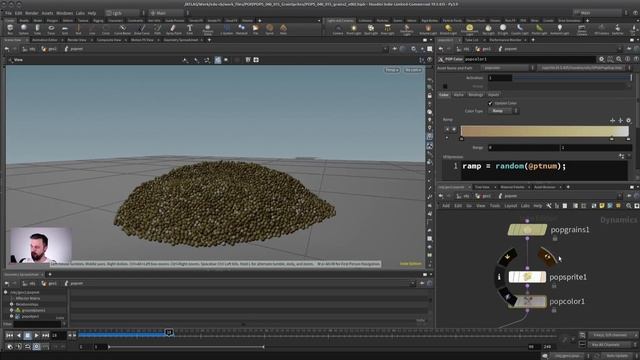Select the Box shelf tool
The height and width of the screenshot is (360, 640).
click(x=10, y=29)
